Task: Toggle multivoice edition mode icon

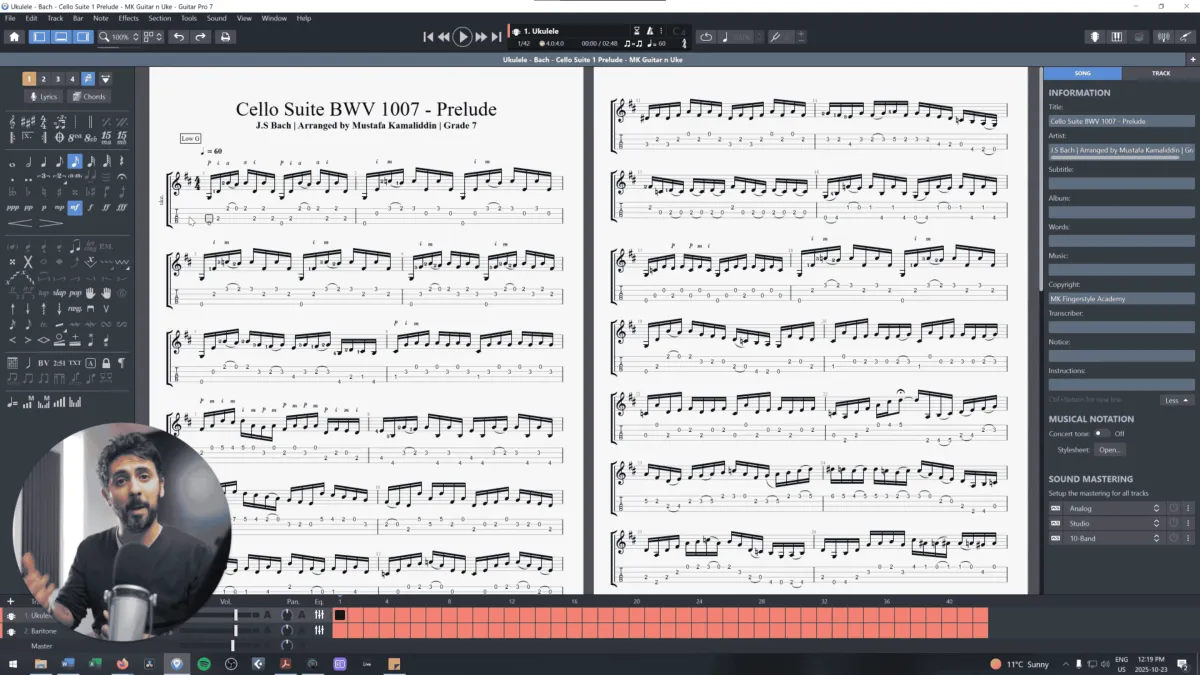Action: 88,79
